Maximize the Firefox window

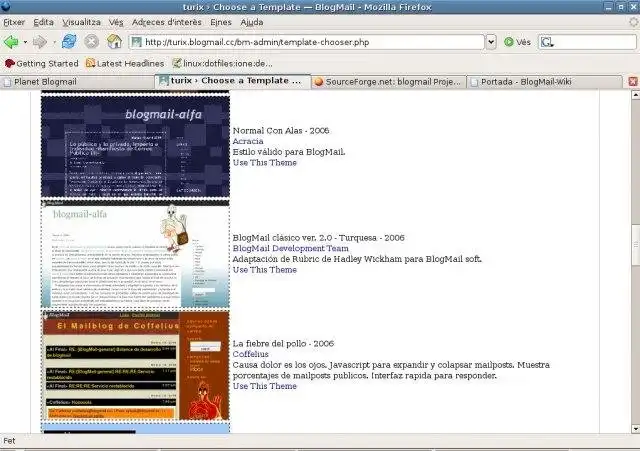click(x=621, y=7)
